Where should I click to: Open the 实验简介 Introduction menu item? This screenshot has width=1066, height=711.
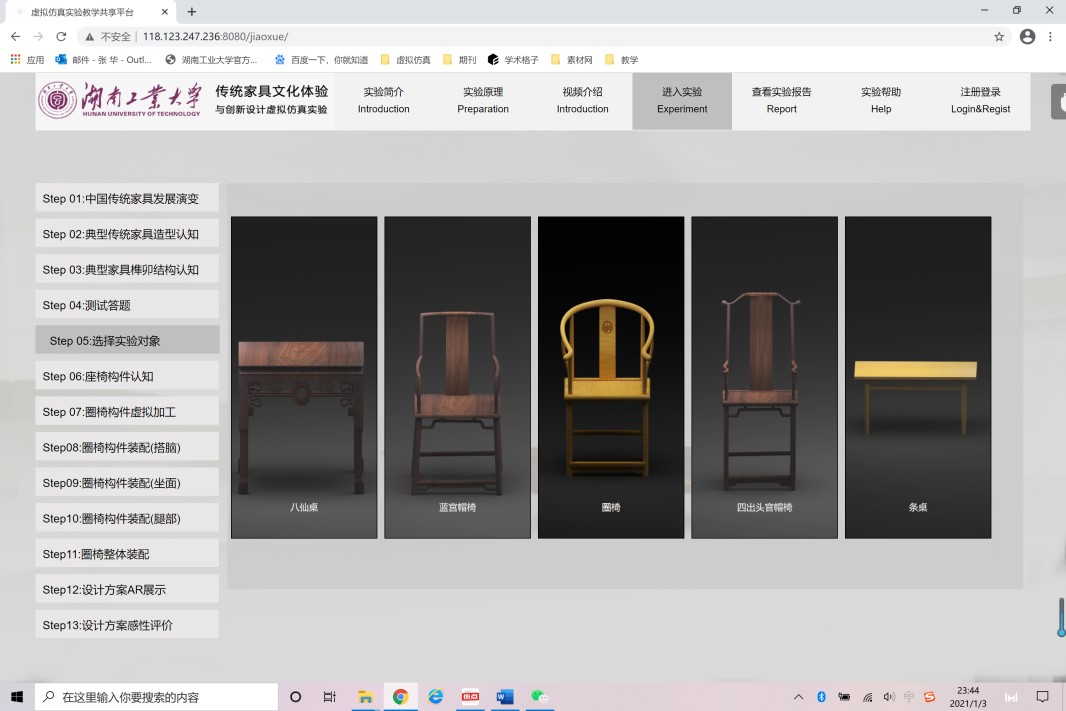pos(384,100)
